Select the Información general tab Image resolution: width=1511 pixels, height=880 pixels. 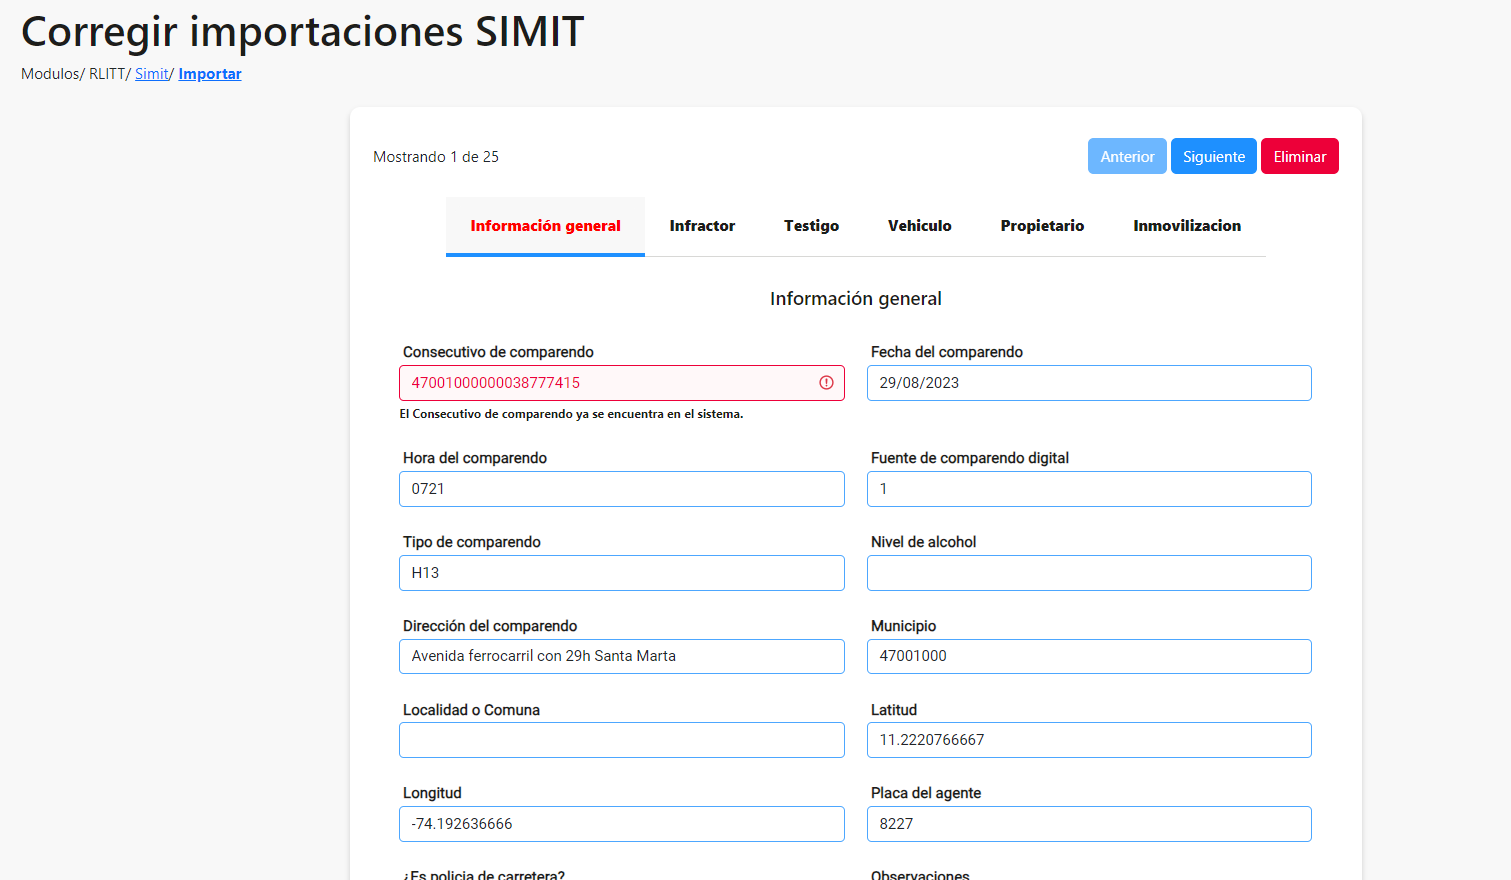coord(545,226)
